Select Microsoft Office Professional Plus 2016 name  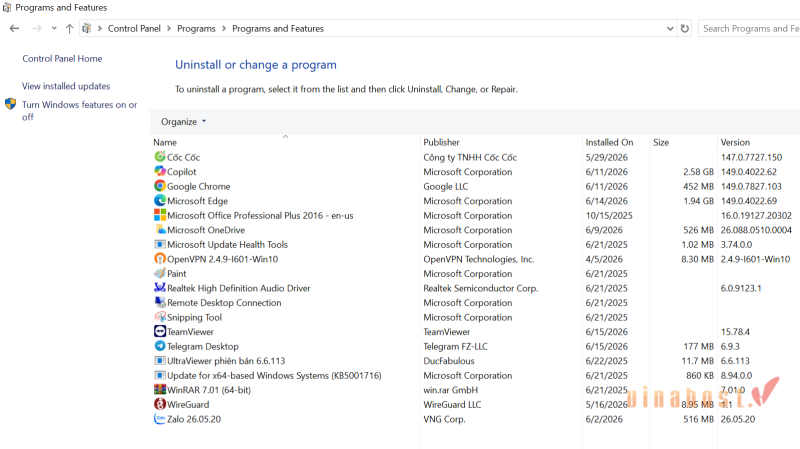coord(260,215)
